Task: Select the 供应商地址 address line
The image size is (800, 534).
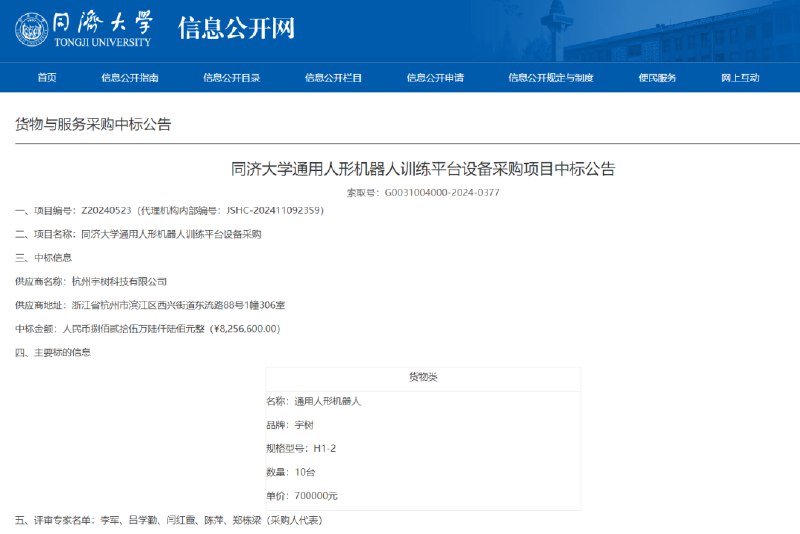Action: coord(150,305)
